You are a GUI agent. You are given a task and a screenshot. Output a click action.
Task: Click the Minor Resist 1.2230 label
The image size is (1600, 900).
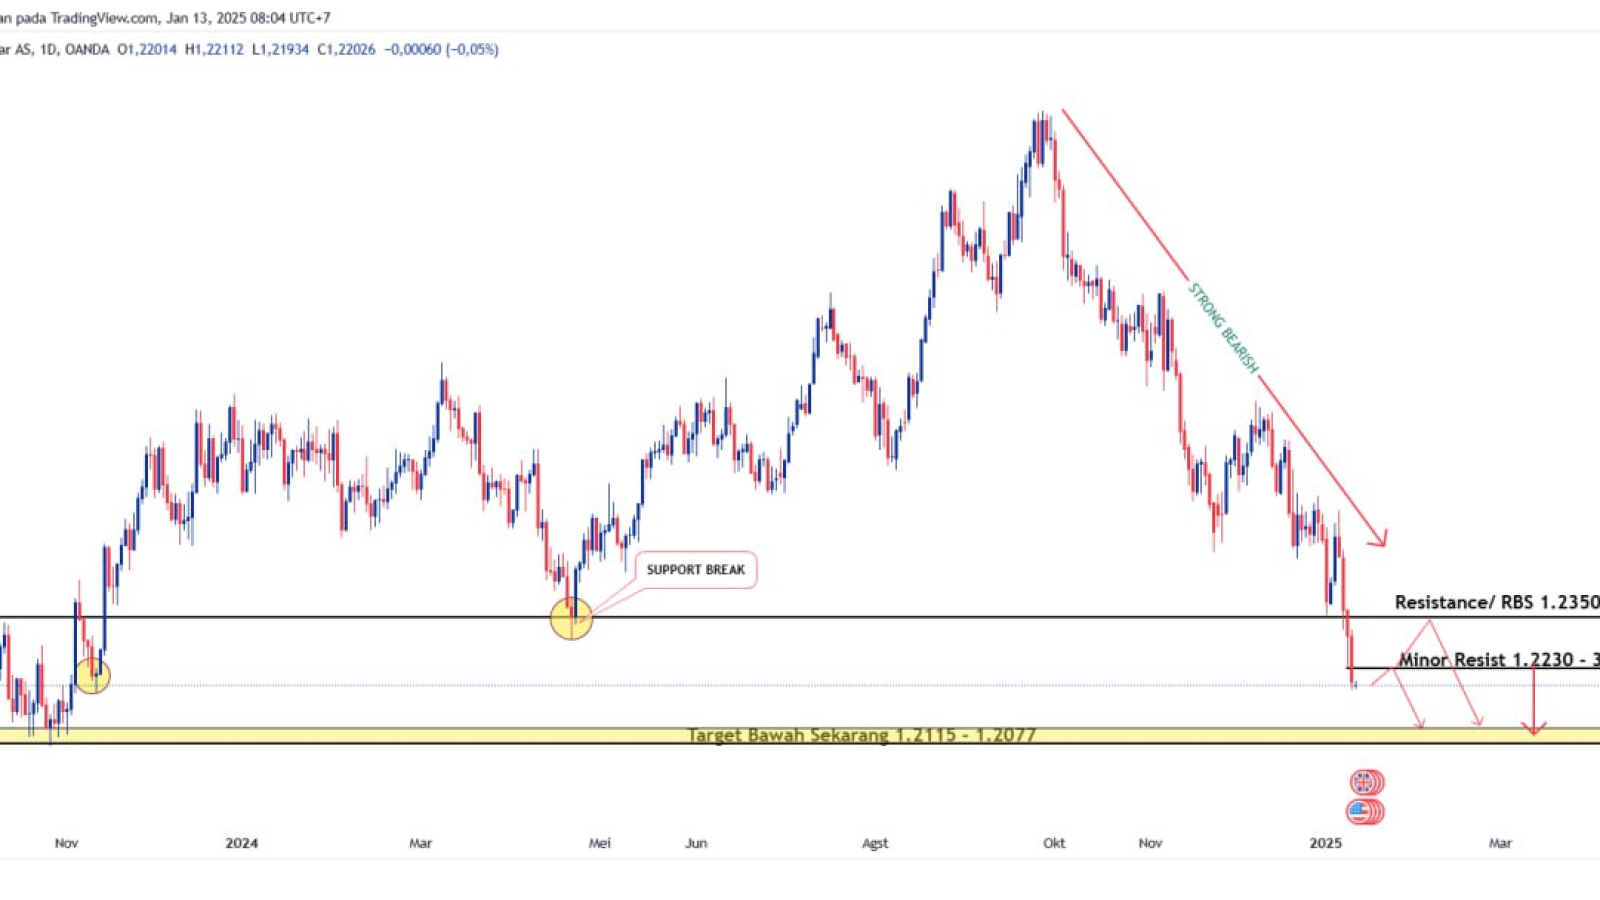(1499, 660)
